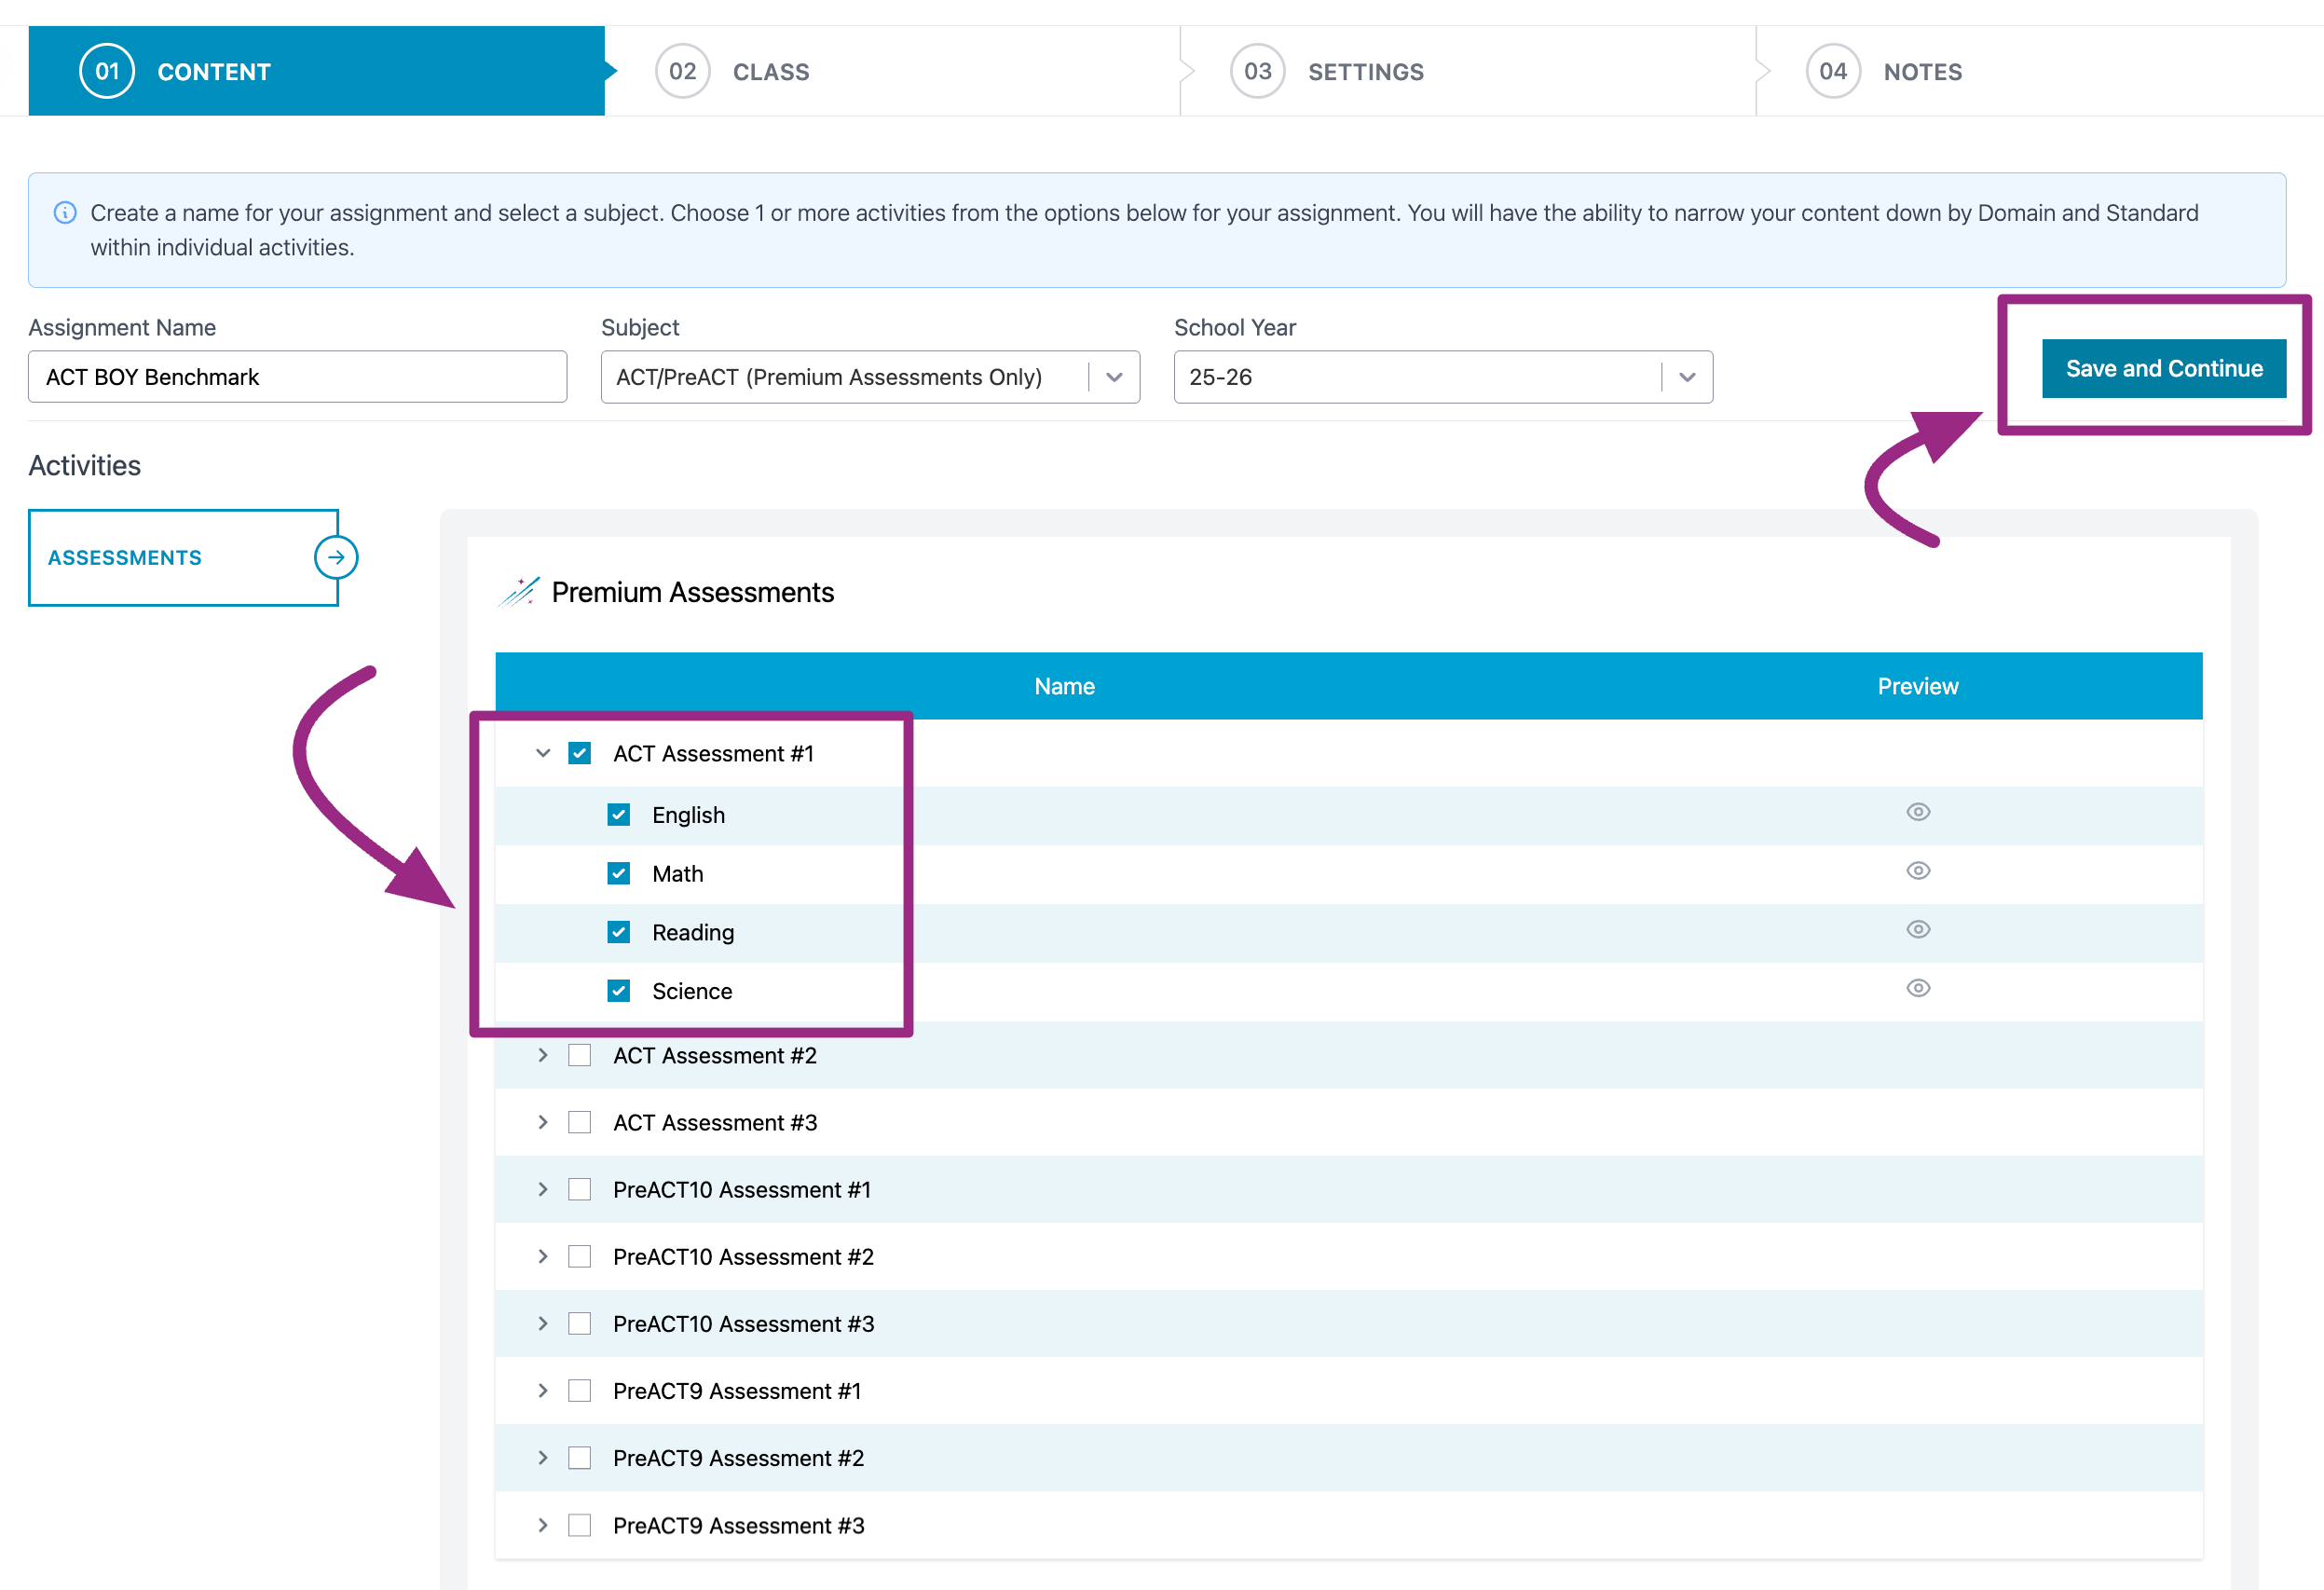The image size is (2324, 1590).
Task: Preview the Reading section via eye icon
Action: click(1917, 930)
